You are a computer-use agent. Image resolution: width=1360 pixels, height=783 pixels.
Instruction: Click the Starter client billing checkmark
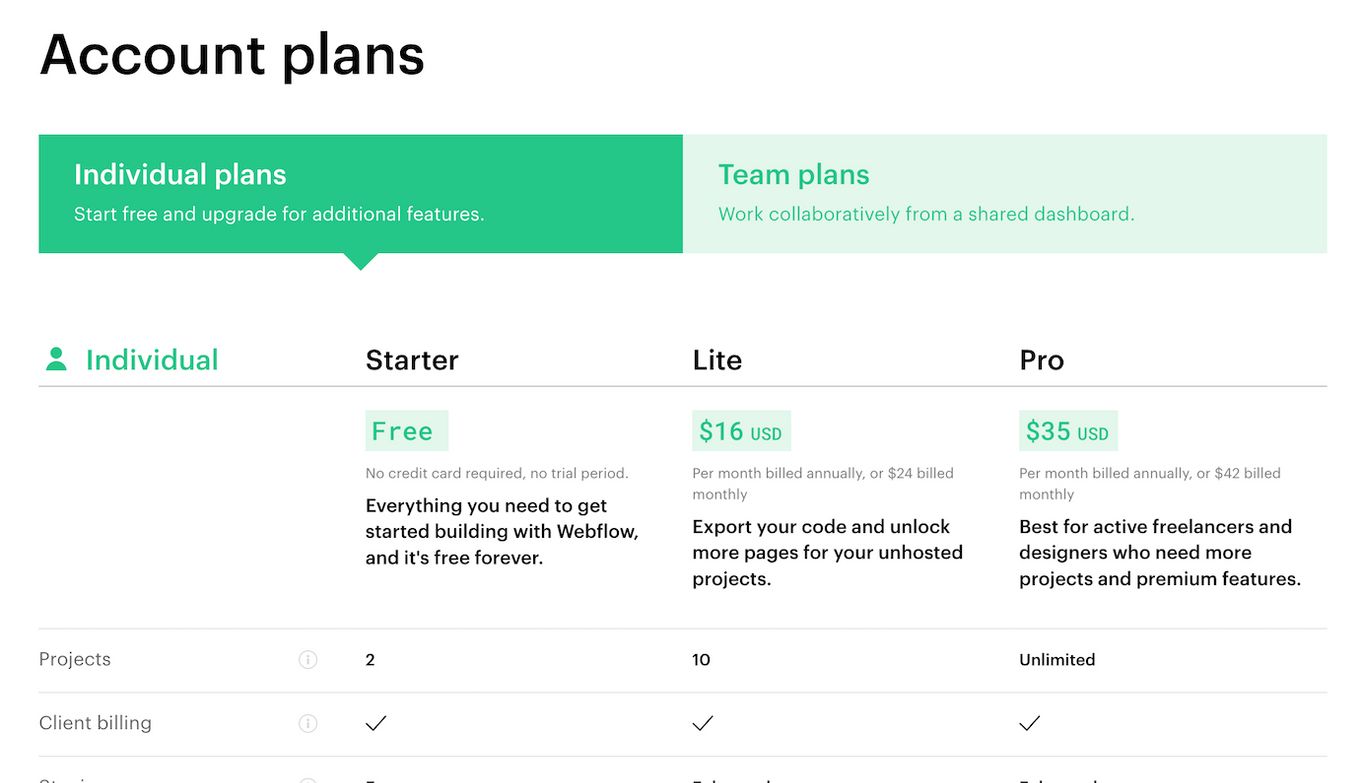376,723
